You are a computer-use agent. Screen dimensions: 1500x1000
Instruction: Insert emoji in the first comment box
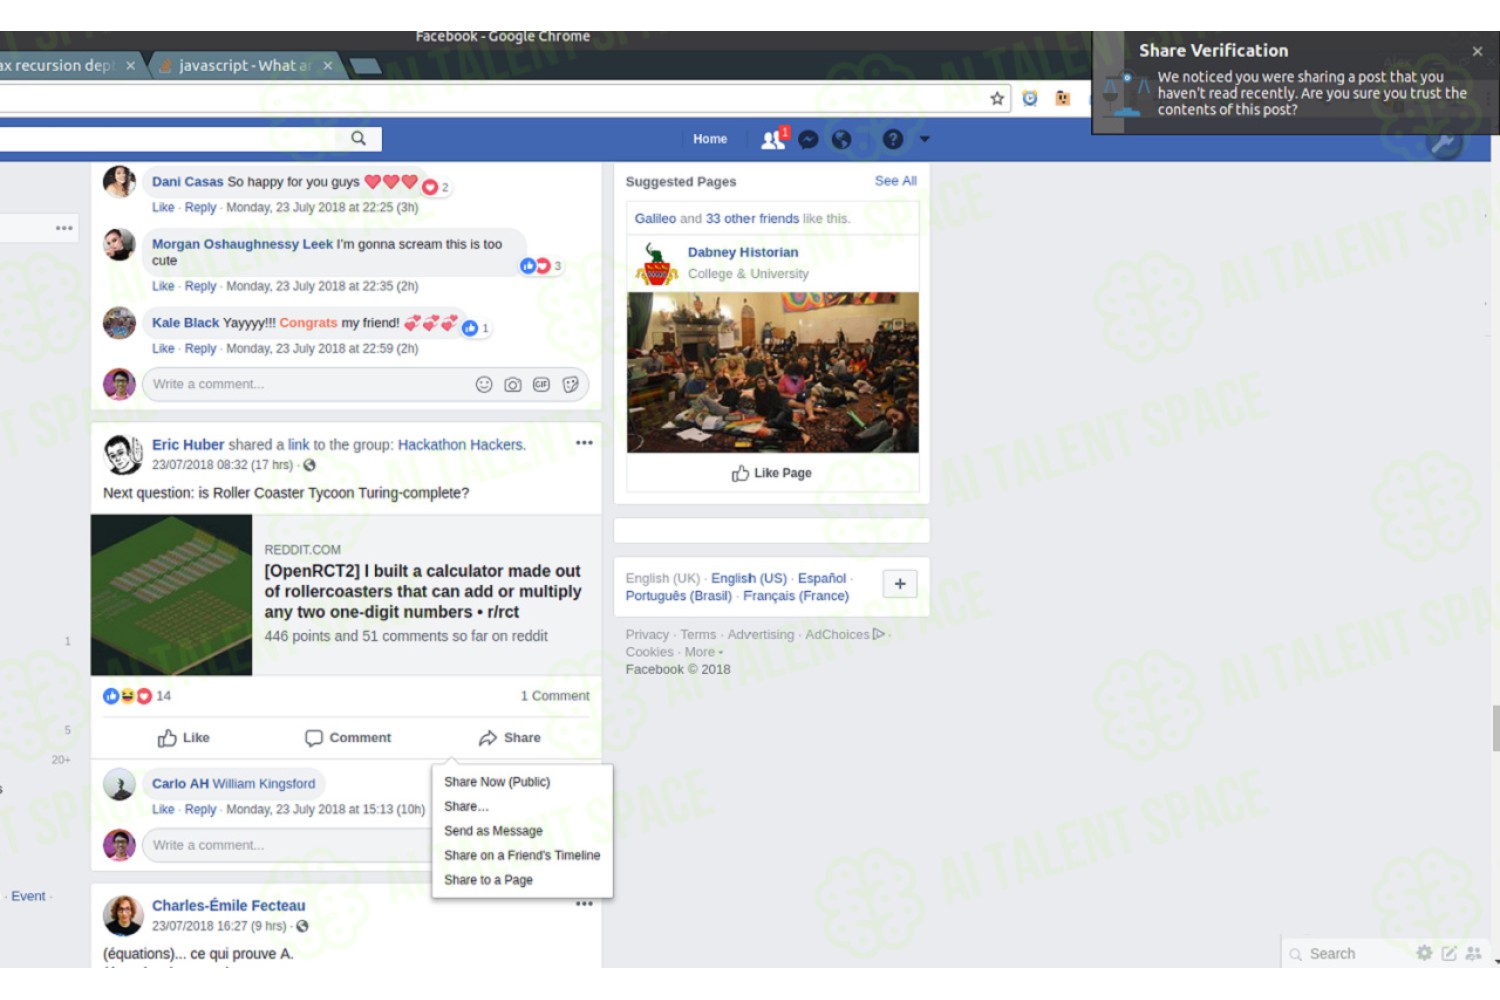tap(484, 384)
